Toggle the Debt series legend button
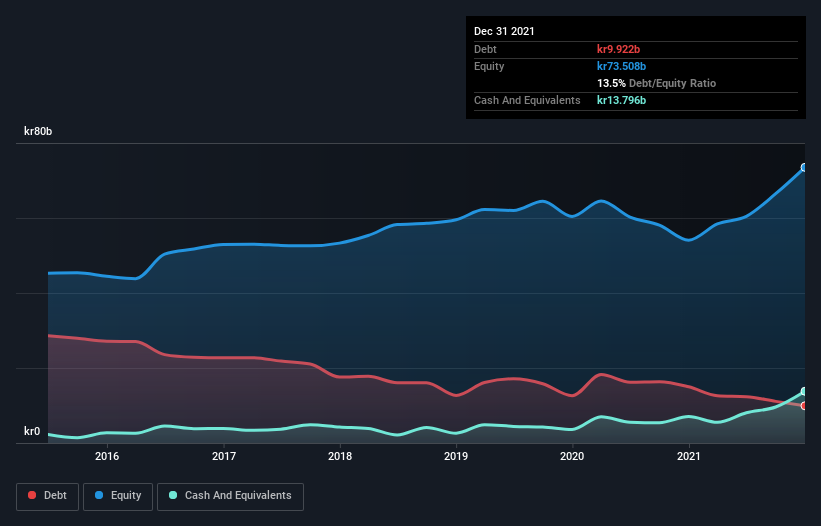 pyautogui.click(x=47, y=496)
